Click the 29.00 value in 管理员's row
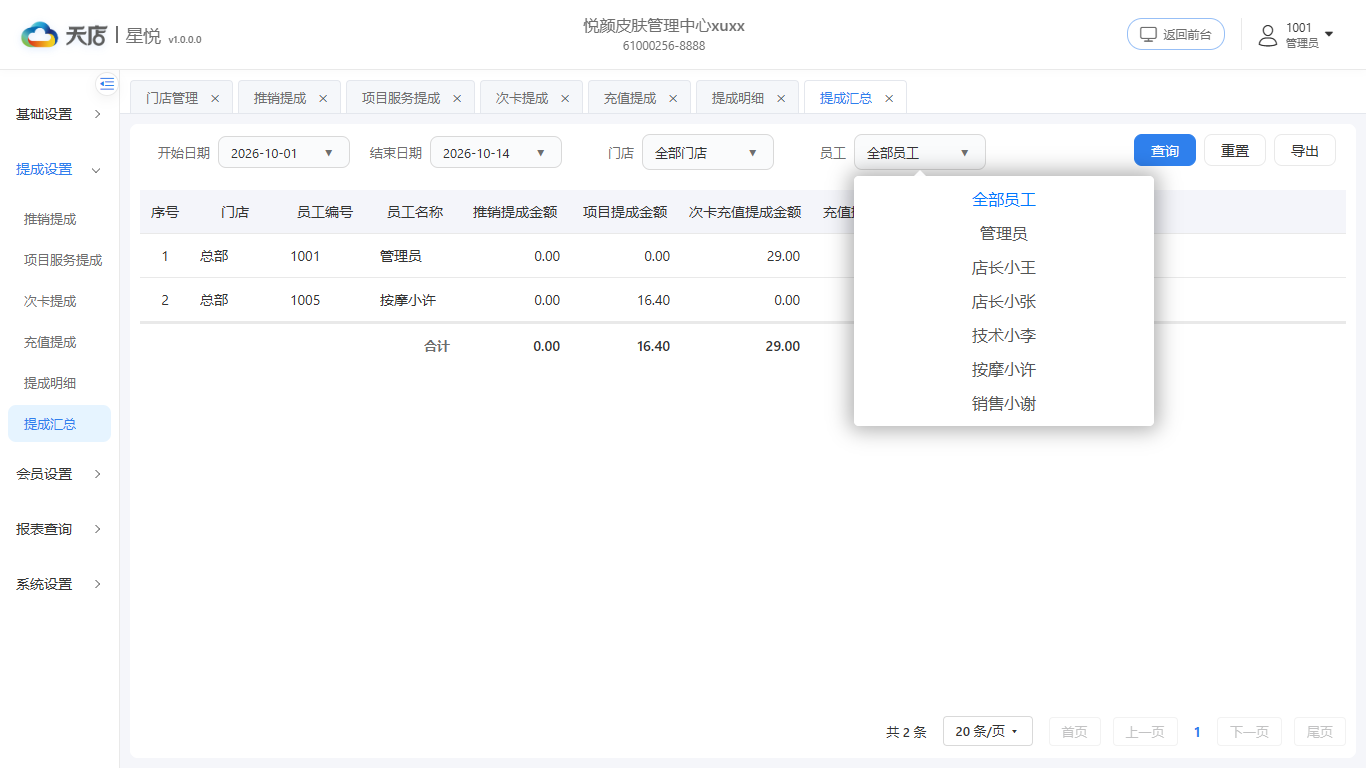Image resolution: width=1366 pixels, height=768 pixels. pos(783,256)
